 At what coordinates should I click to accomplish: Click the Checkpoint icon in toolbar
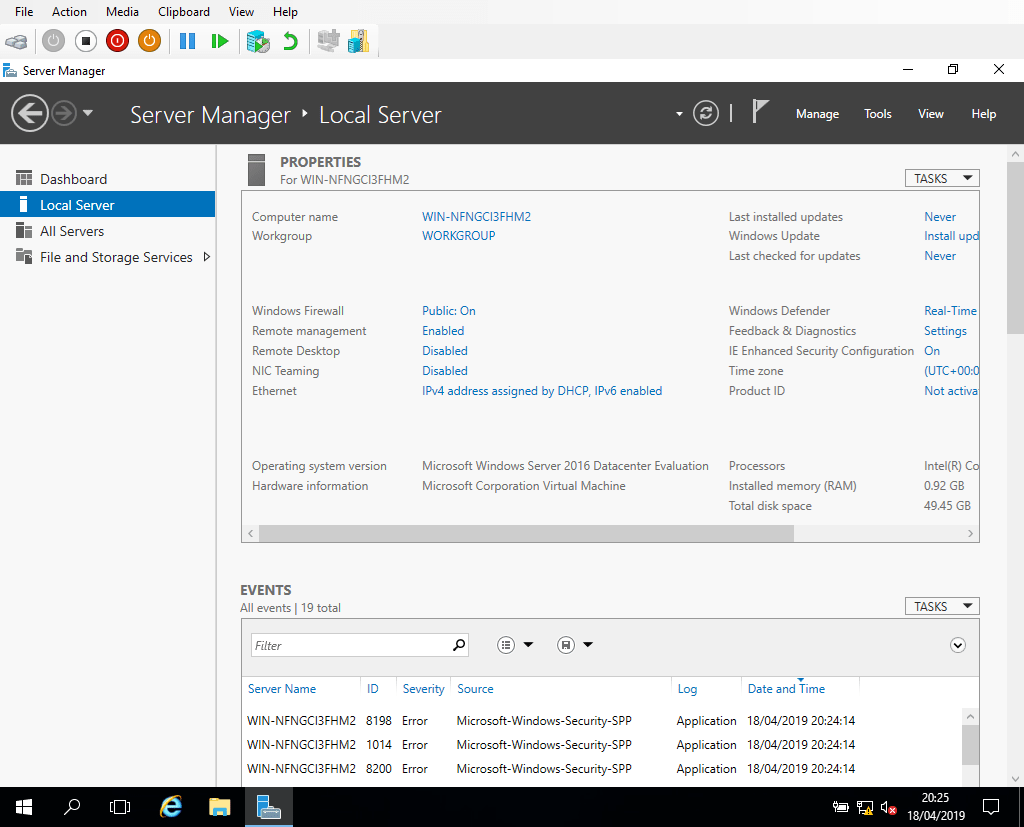(x=259, y=41)
